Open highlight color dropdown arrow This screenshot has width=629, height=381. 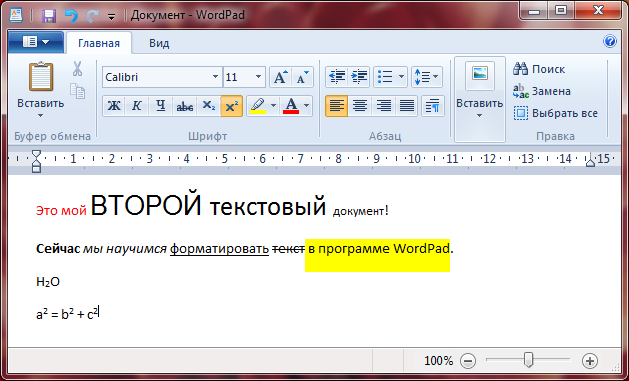tap(274, 106)
